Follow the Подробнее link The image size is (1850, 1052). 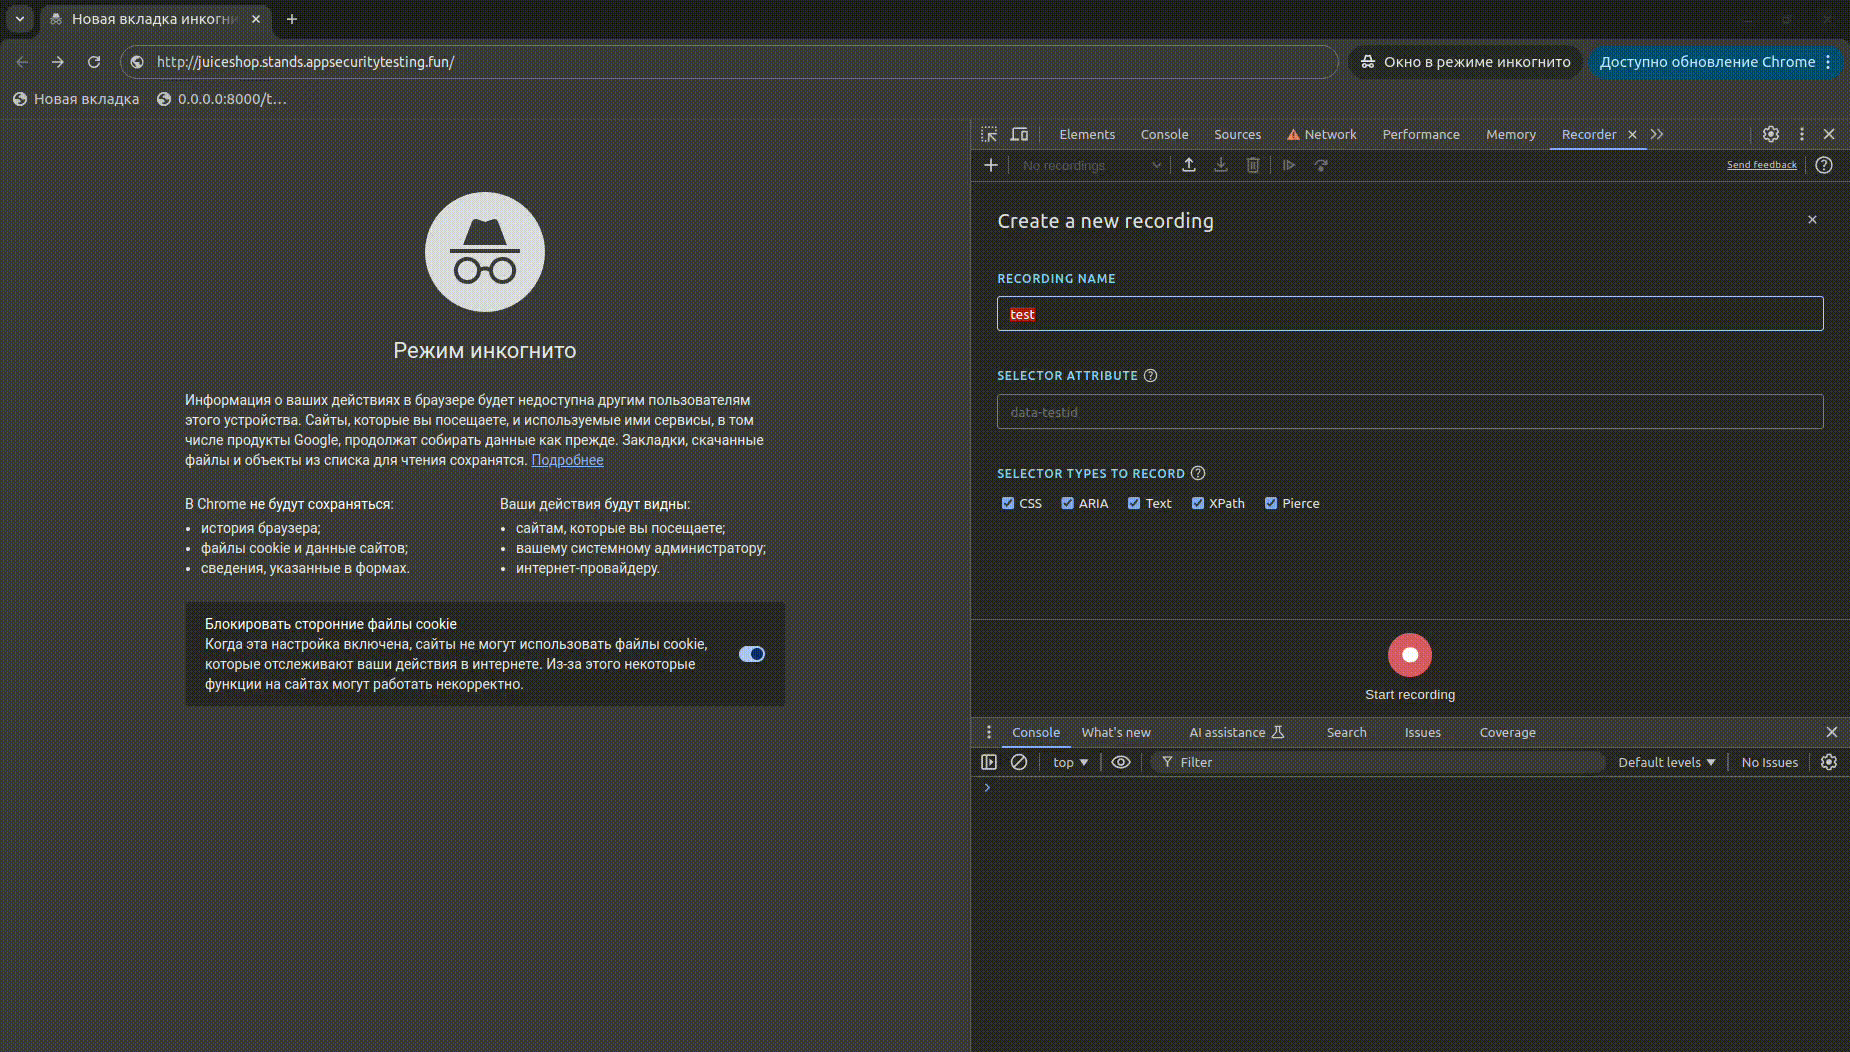[567, 460]
